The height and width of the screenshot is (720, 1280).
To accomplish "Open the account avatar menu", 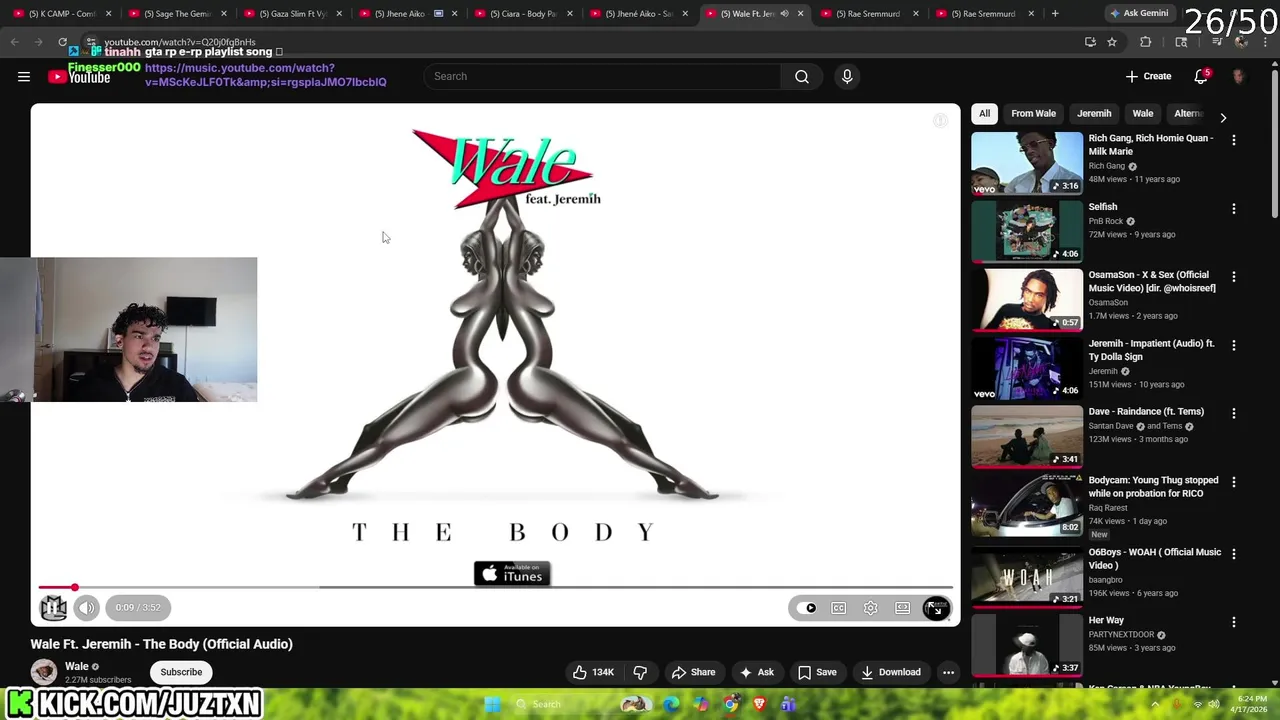I will [x=1239, y=76].
